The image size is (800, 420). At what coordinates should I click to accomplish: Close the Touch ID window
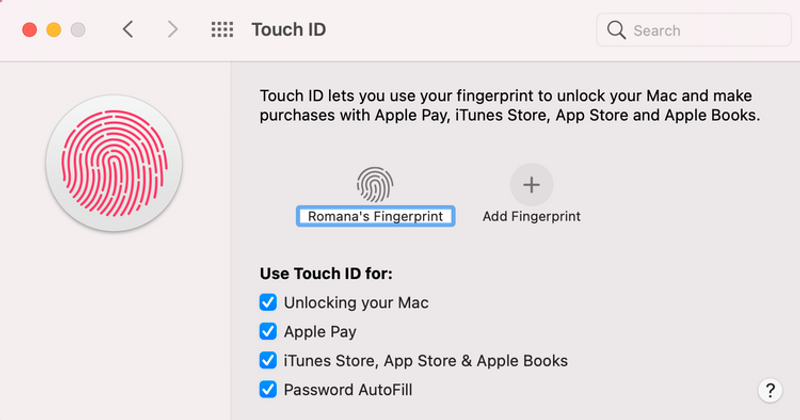30,30
